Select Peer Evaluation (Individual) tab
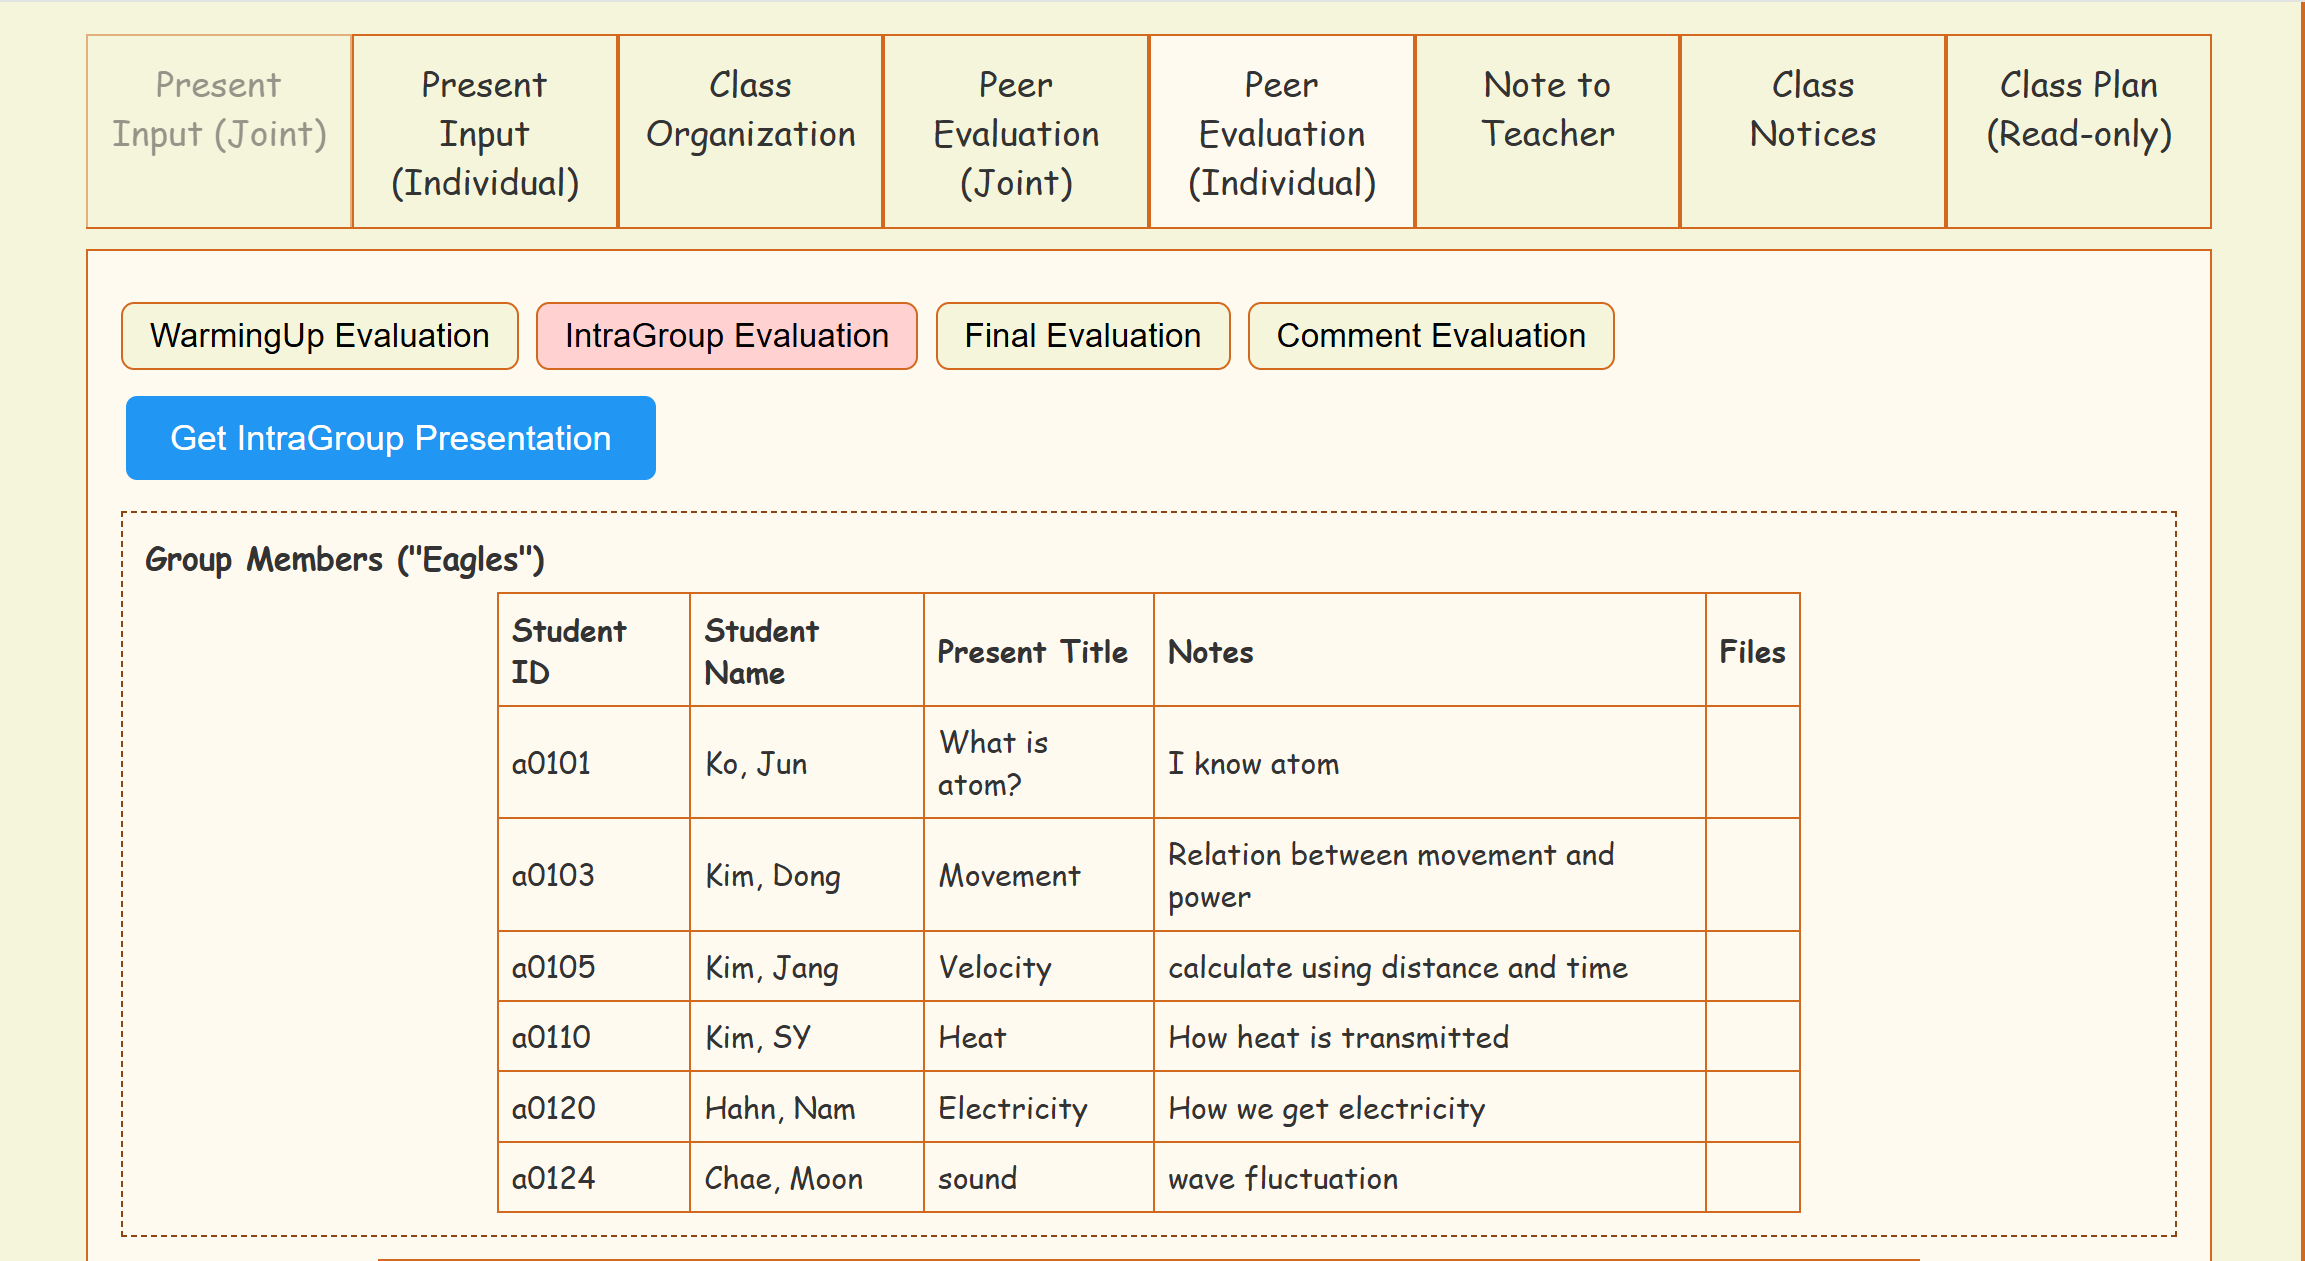The image size is (2305, 1261). pyautogui.click(x=1282, y=131)
